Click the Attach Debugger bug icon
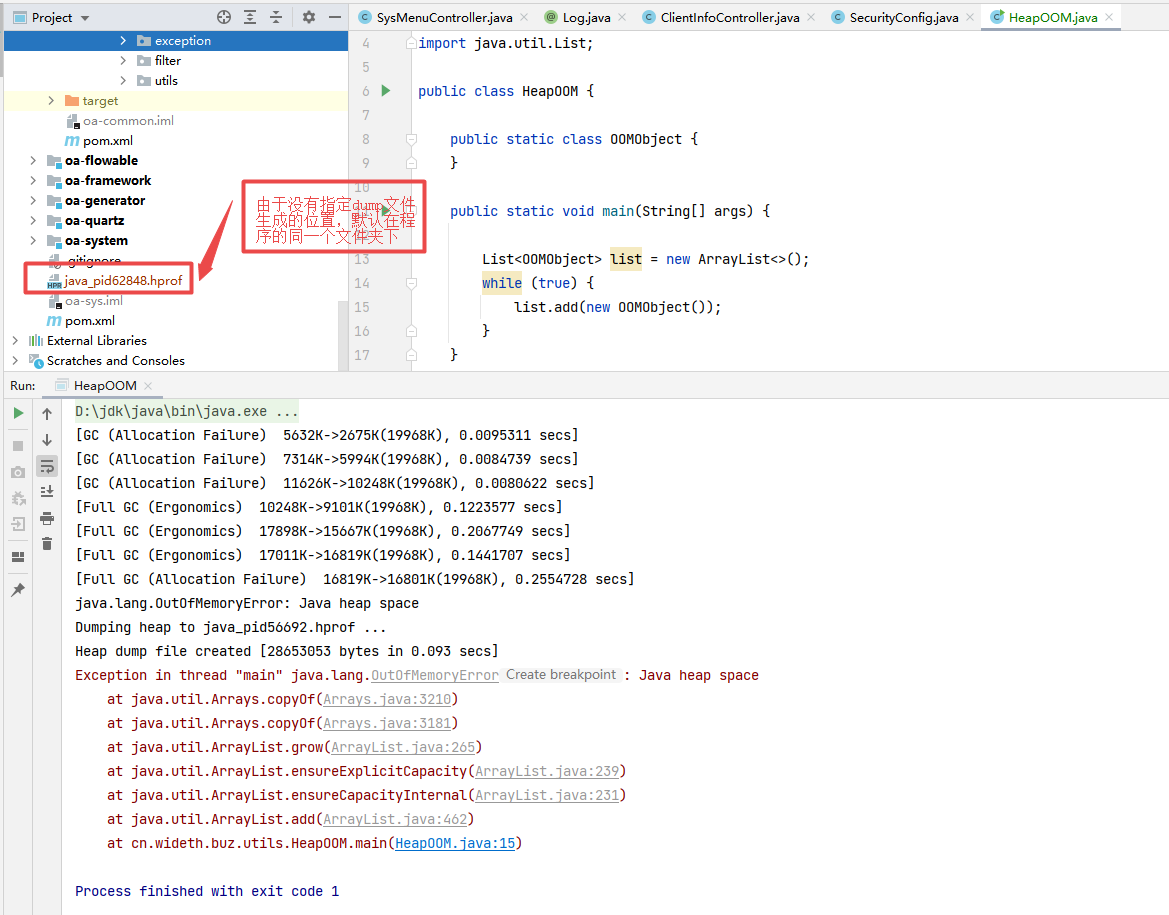This screenshot has width=1169, height=915. [x=19, y=498]
